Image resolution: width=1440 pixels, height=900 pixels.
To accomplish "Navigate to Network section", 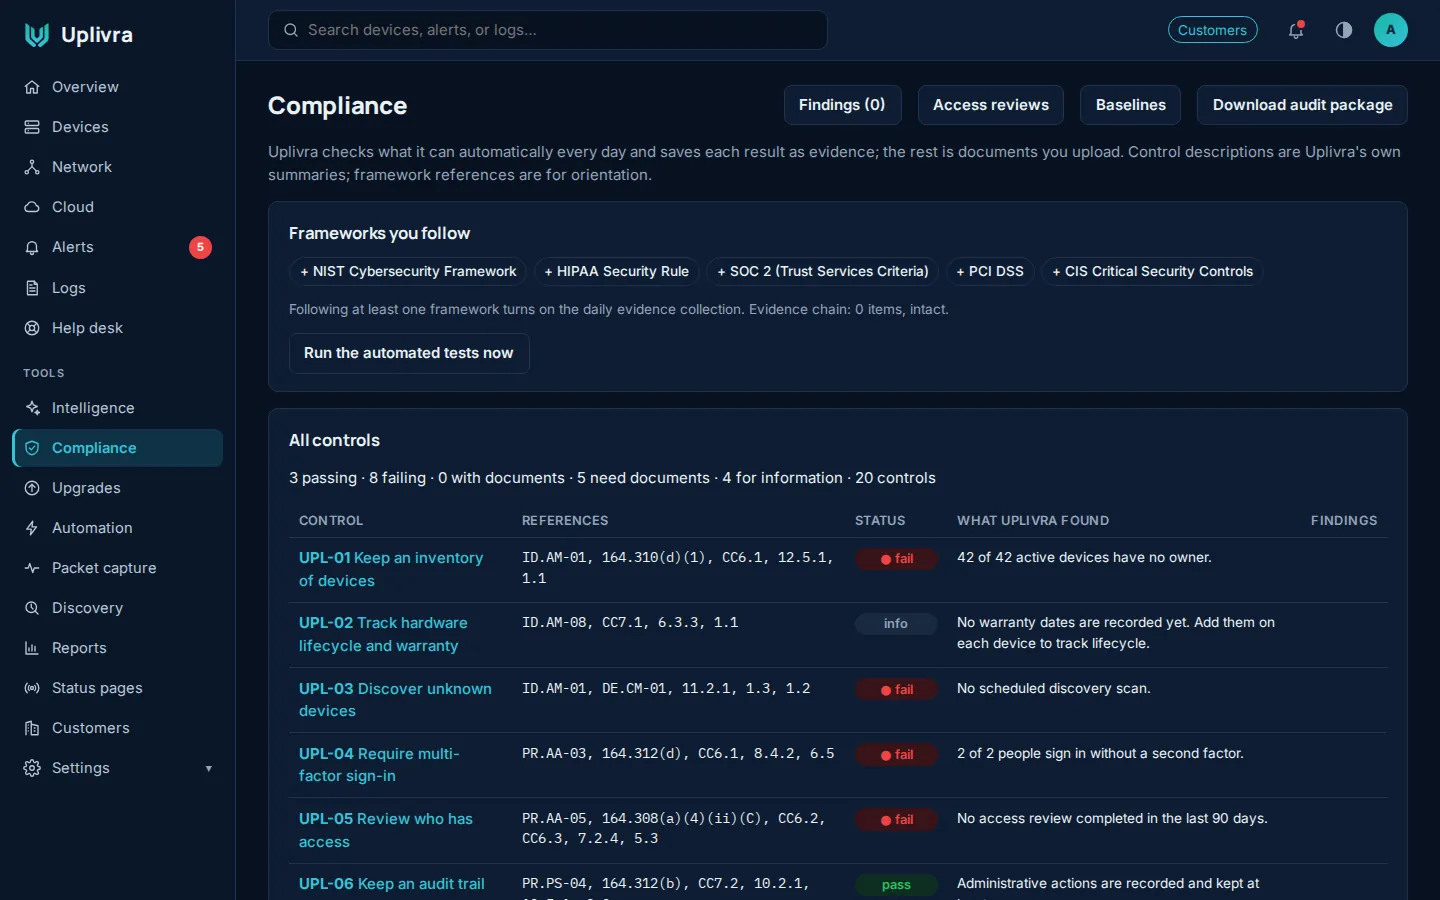I will point(117,167).
